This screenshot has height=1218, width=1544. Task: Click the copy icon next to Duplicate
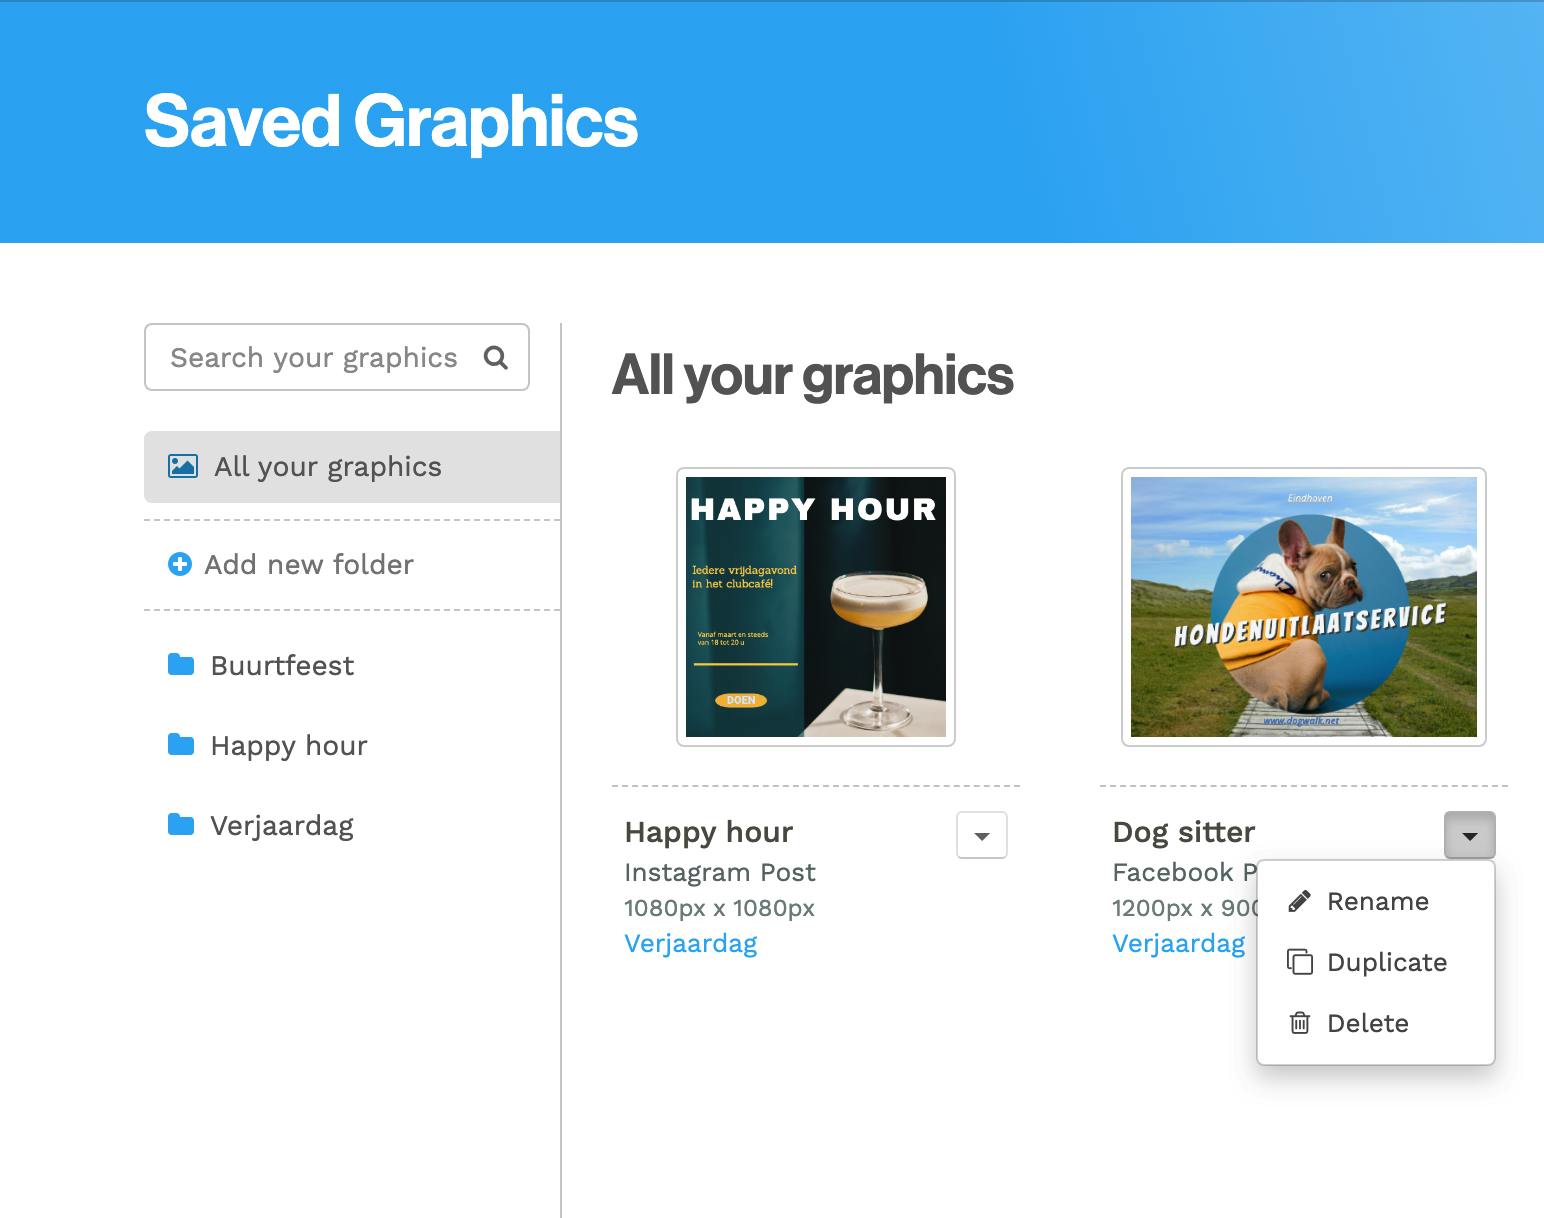1300,962
